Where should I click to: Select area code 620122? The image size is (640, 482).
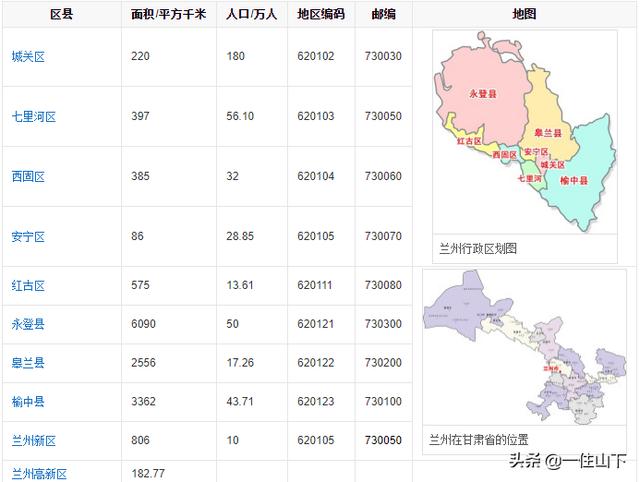click(316, 362)
